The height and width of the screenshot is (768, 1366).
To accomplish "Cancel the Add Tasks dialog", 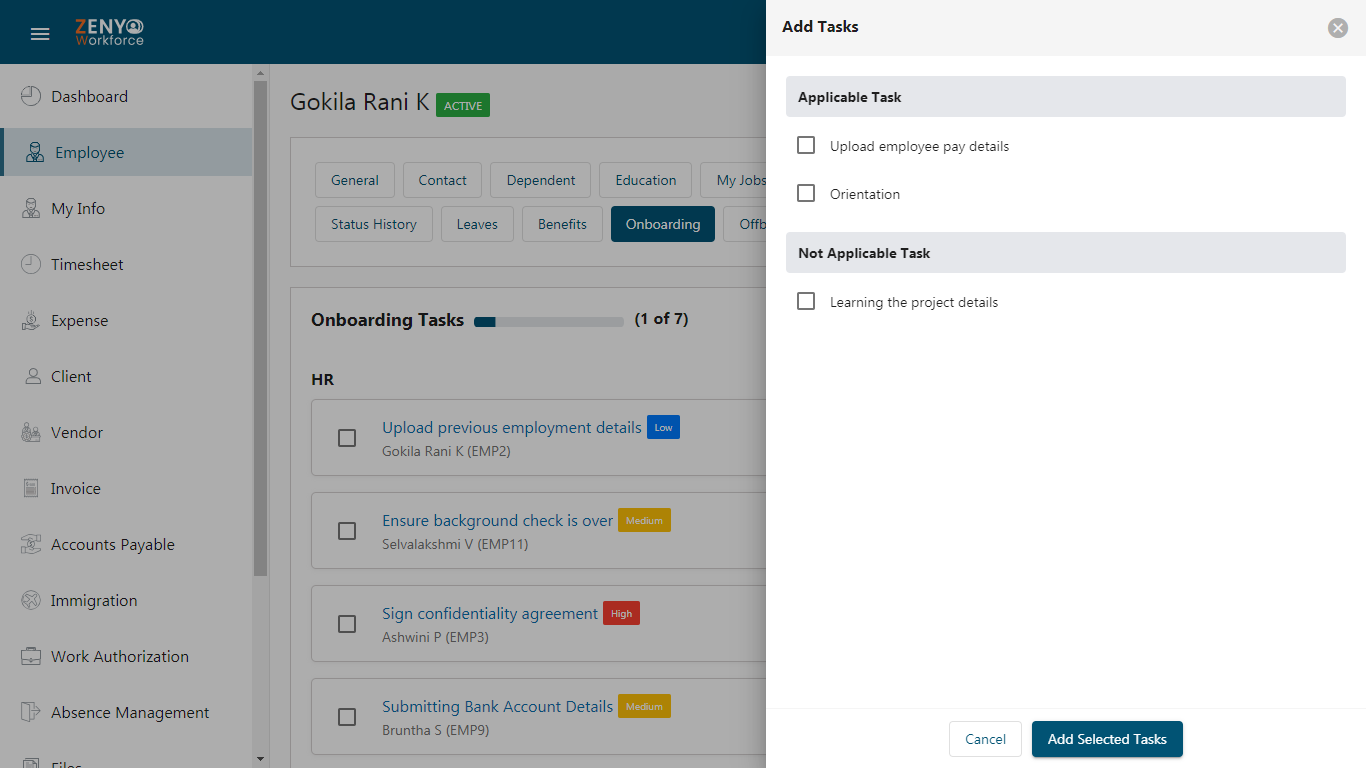I will pyautogui.click(x=985, y=739).
